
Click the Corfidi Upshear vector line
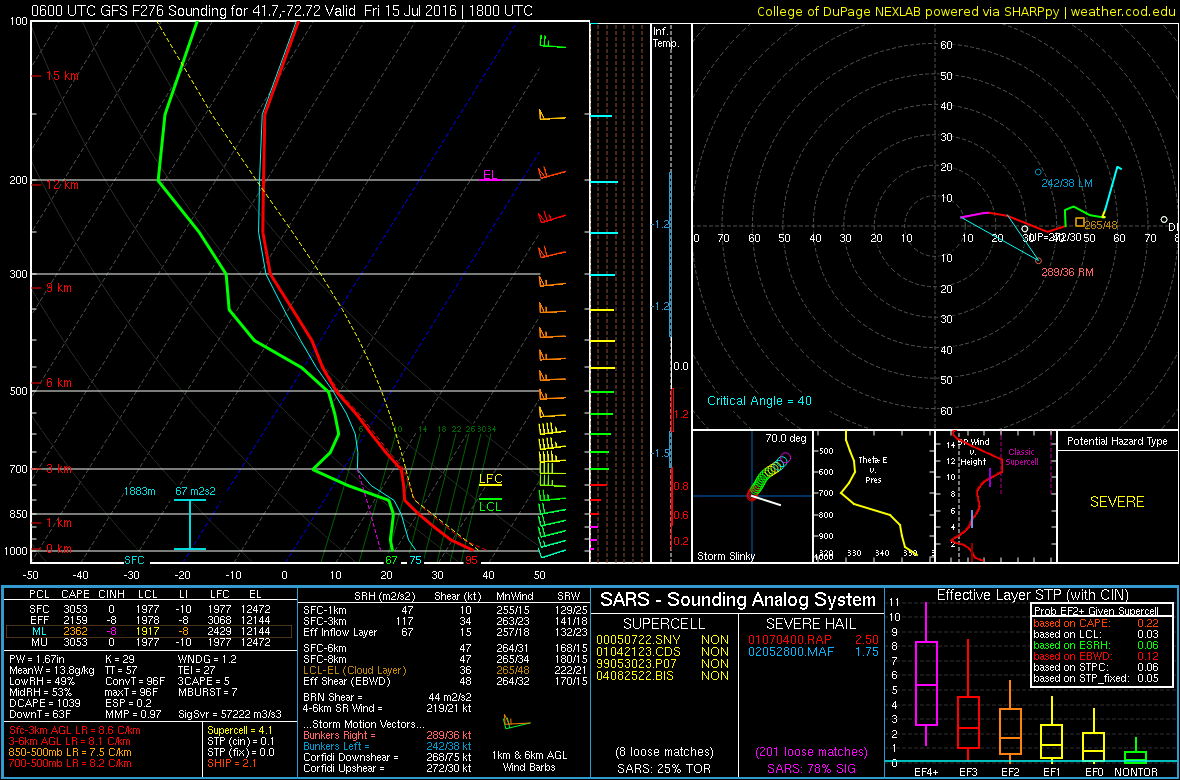point(387,768)
